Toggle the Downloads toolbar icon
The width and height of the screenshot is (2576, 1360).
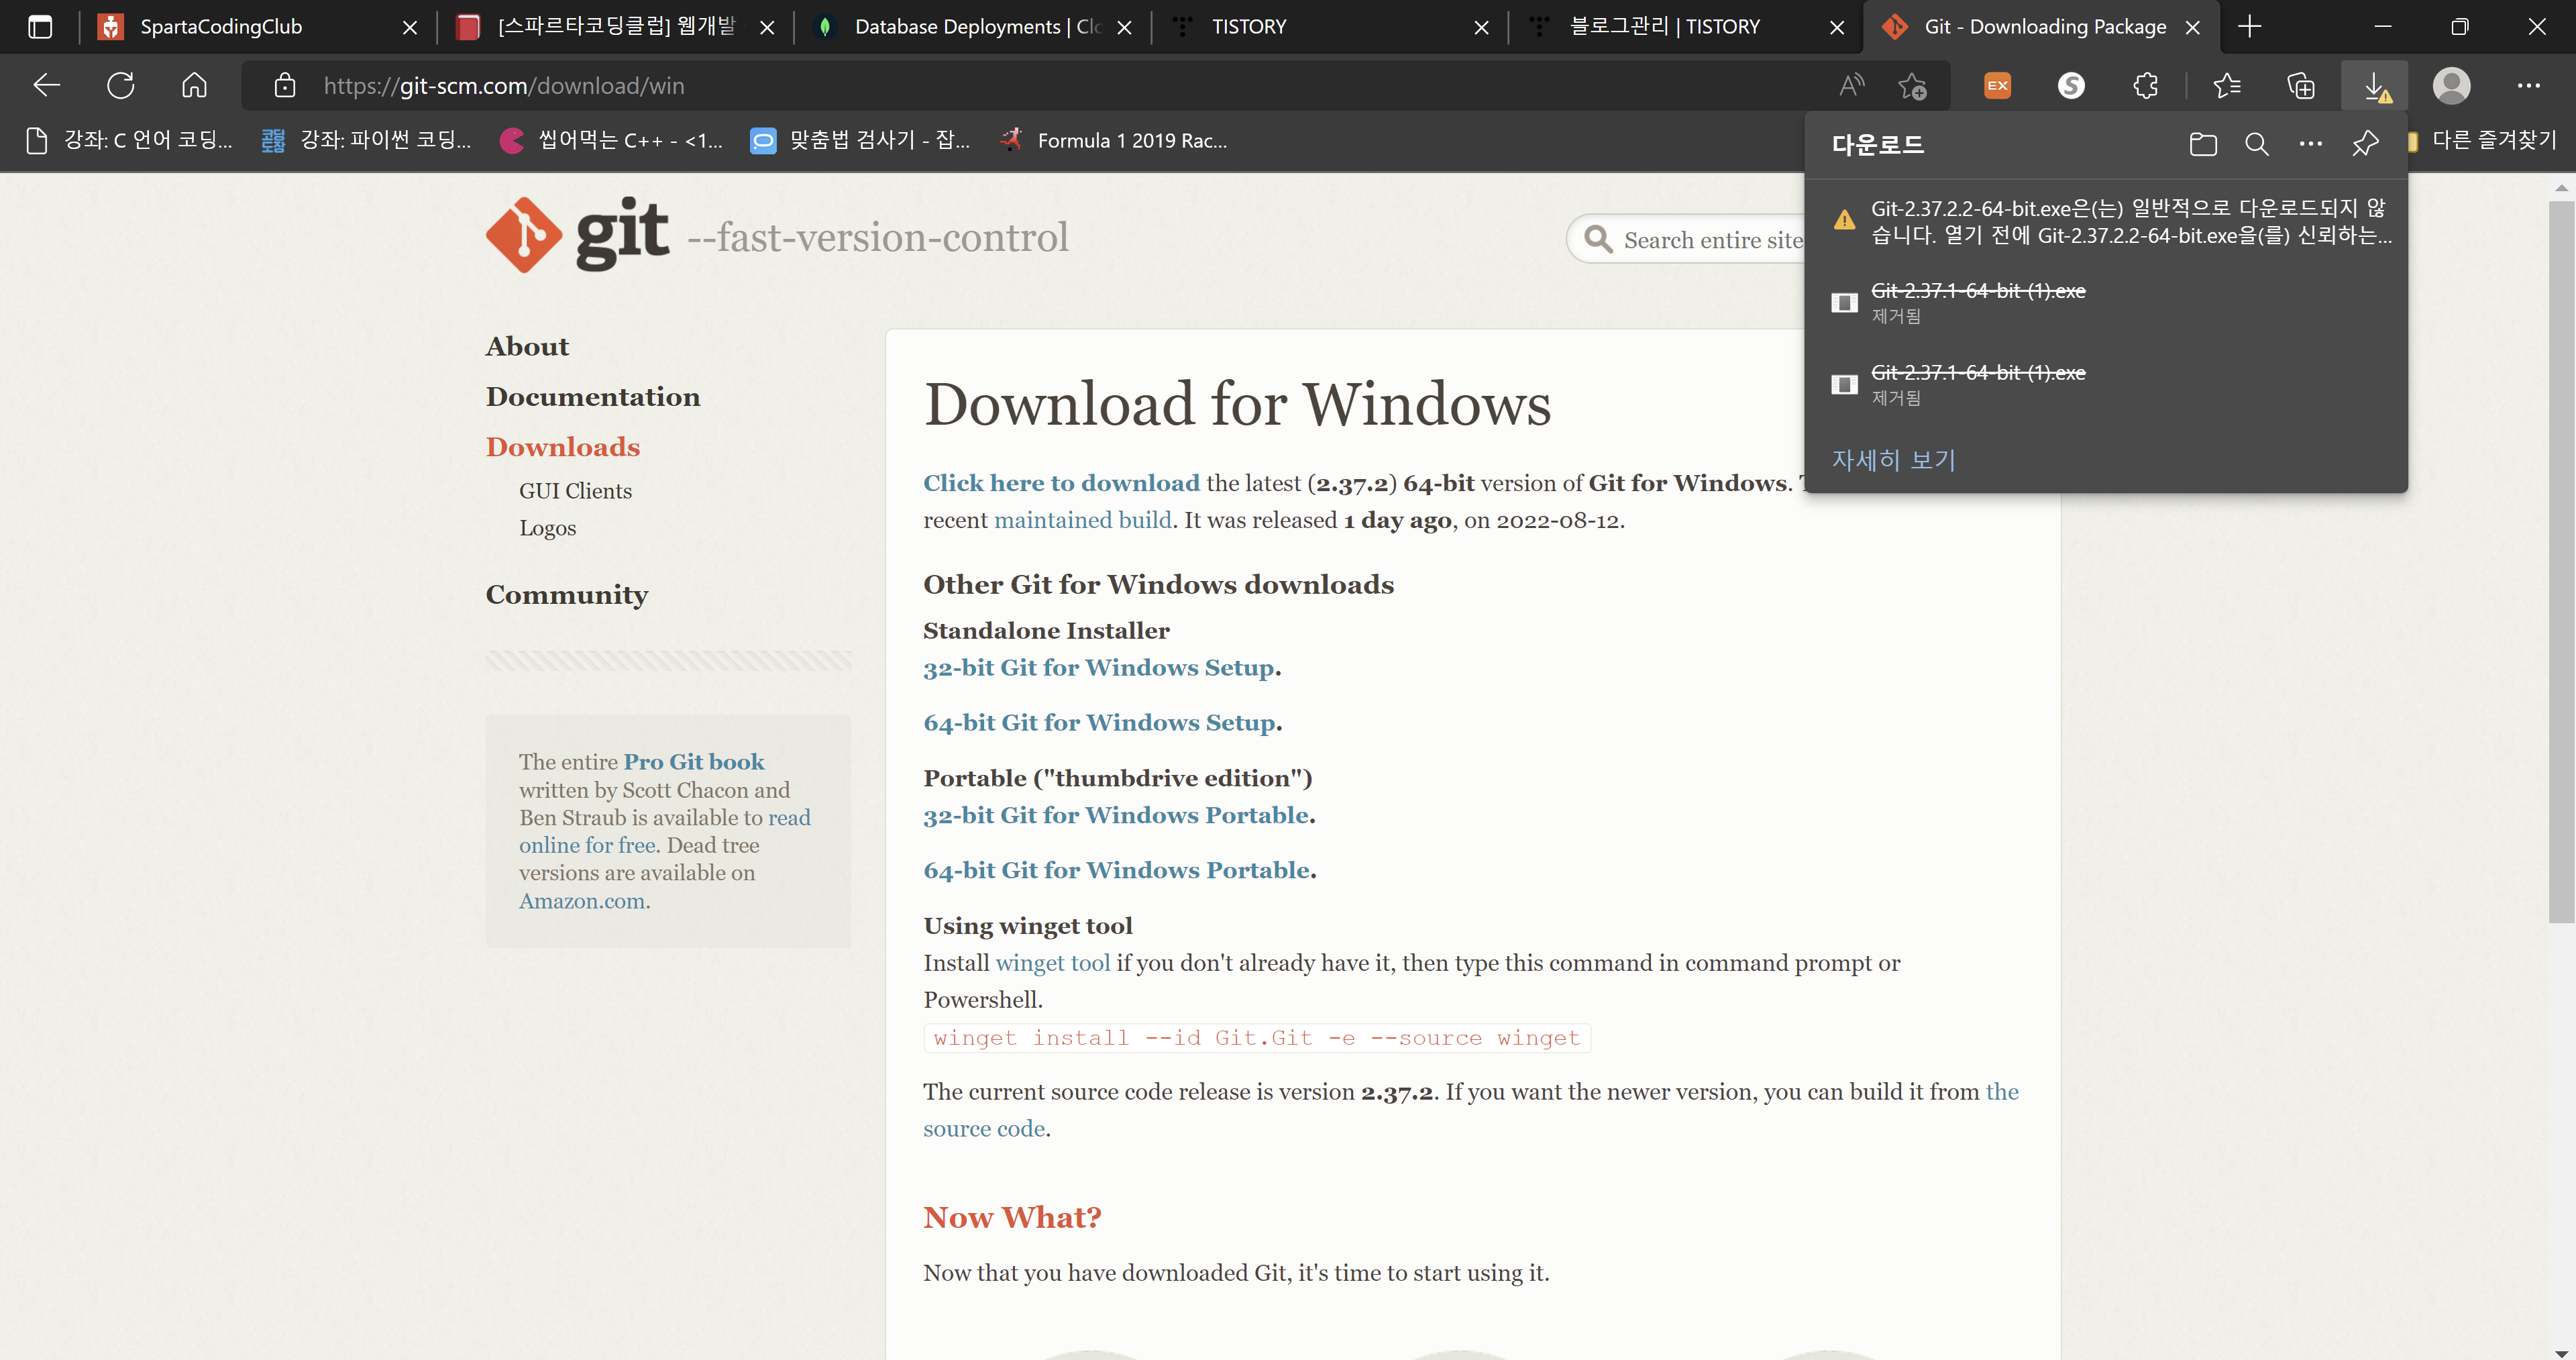point(2375,86)
